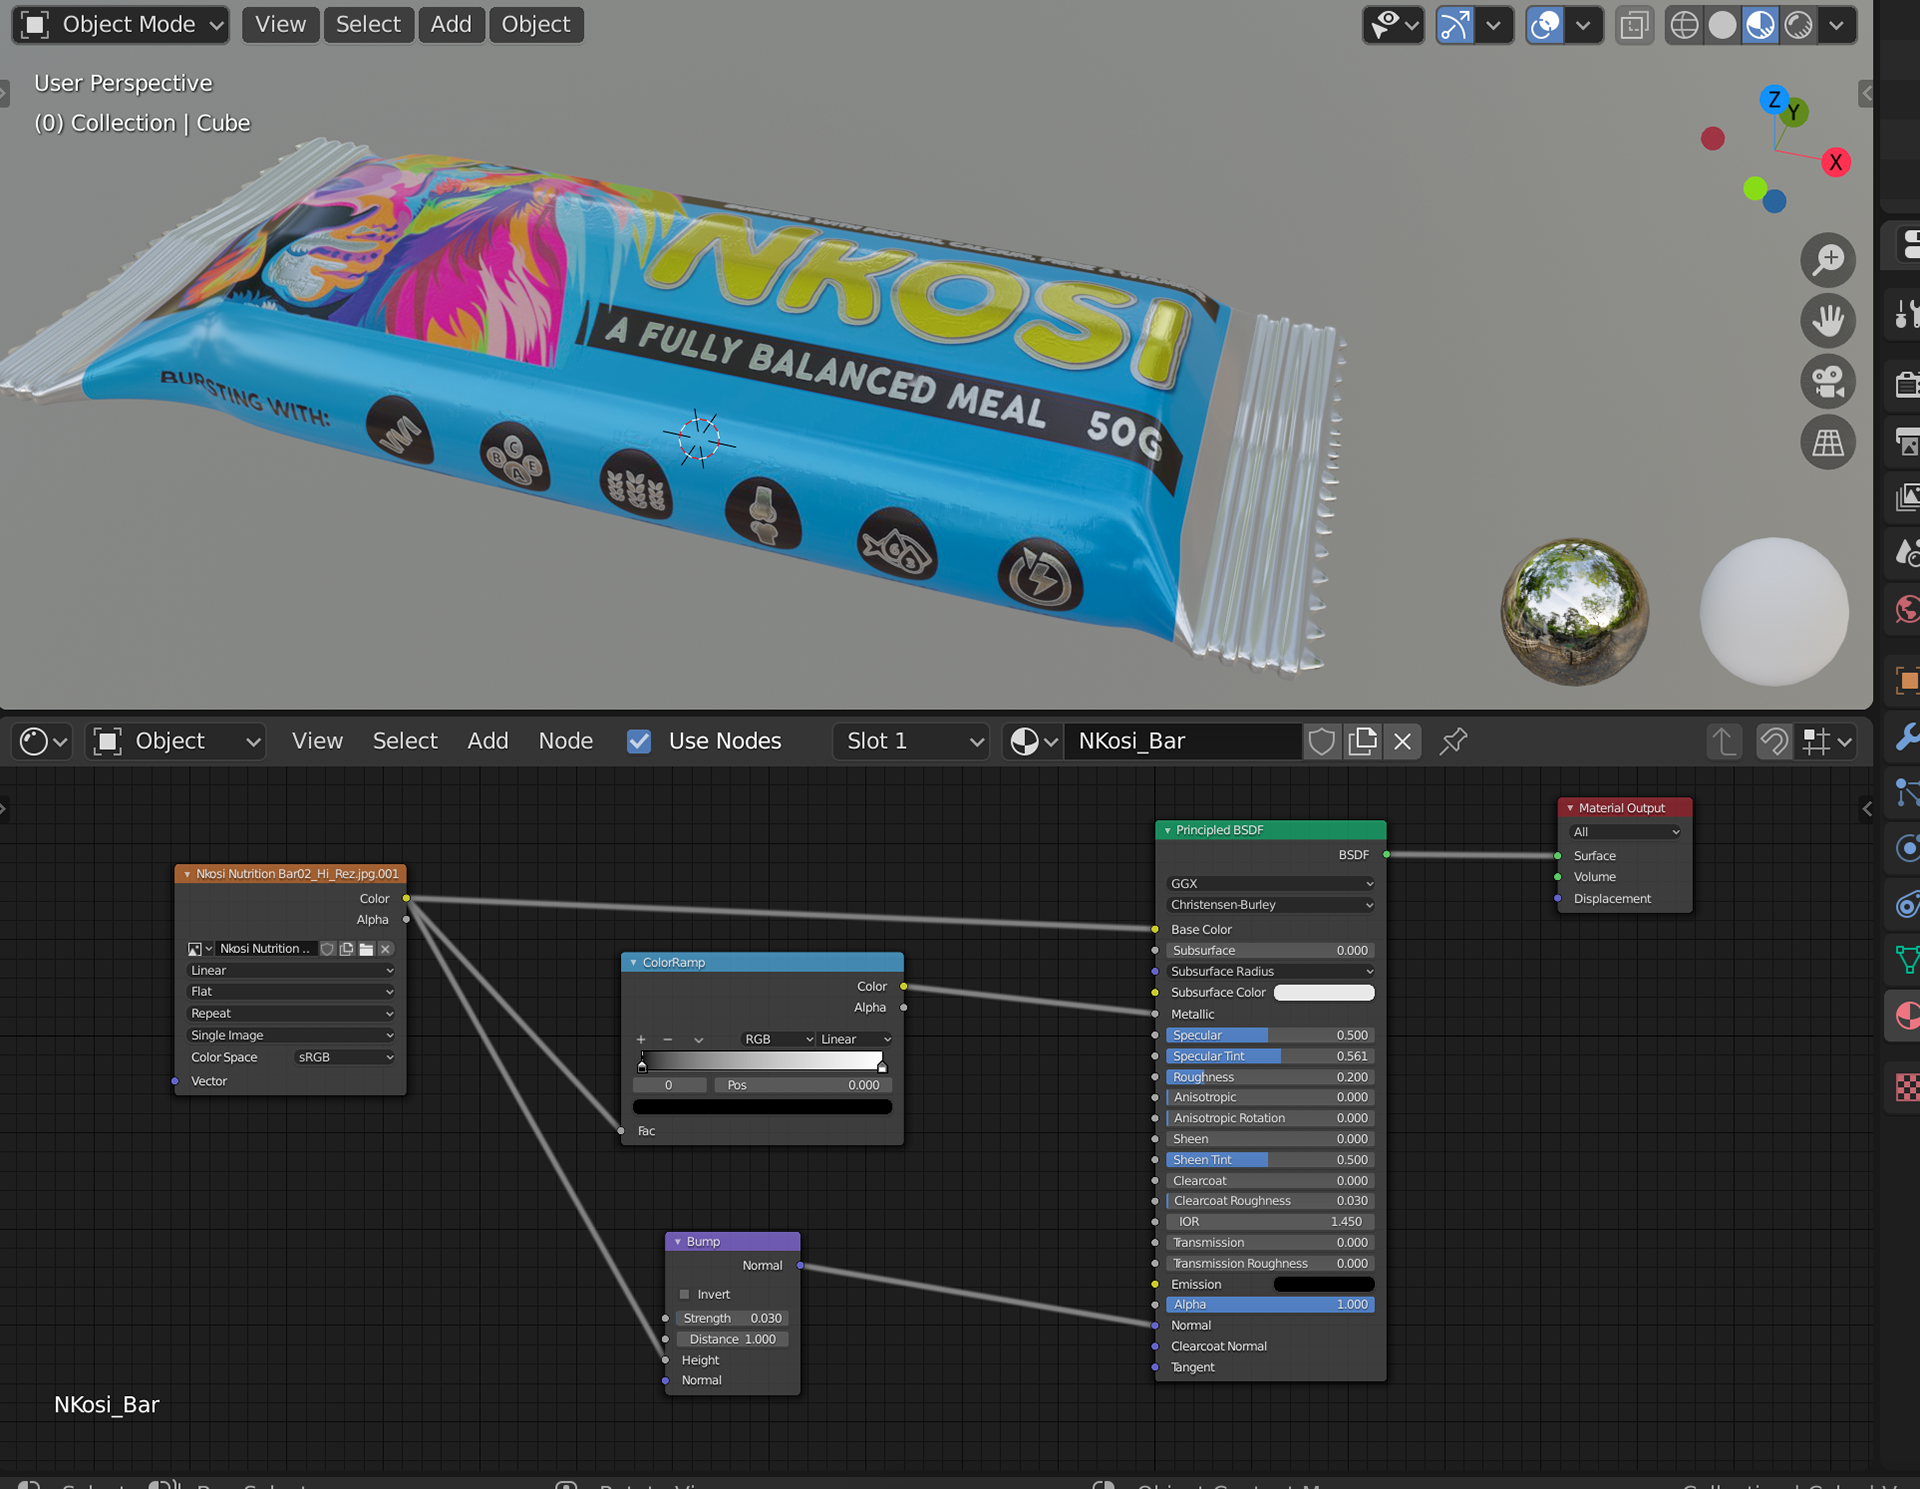1920x1489 pixels.
Task: Open the 3D viewport View menu
Action: pyautogui.click(x=280, y=25)
